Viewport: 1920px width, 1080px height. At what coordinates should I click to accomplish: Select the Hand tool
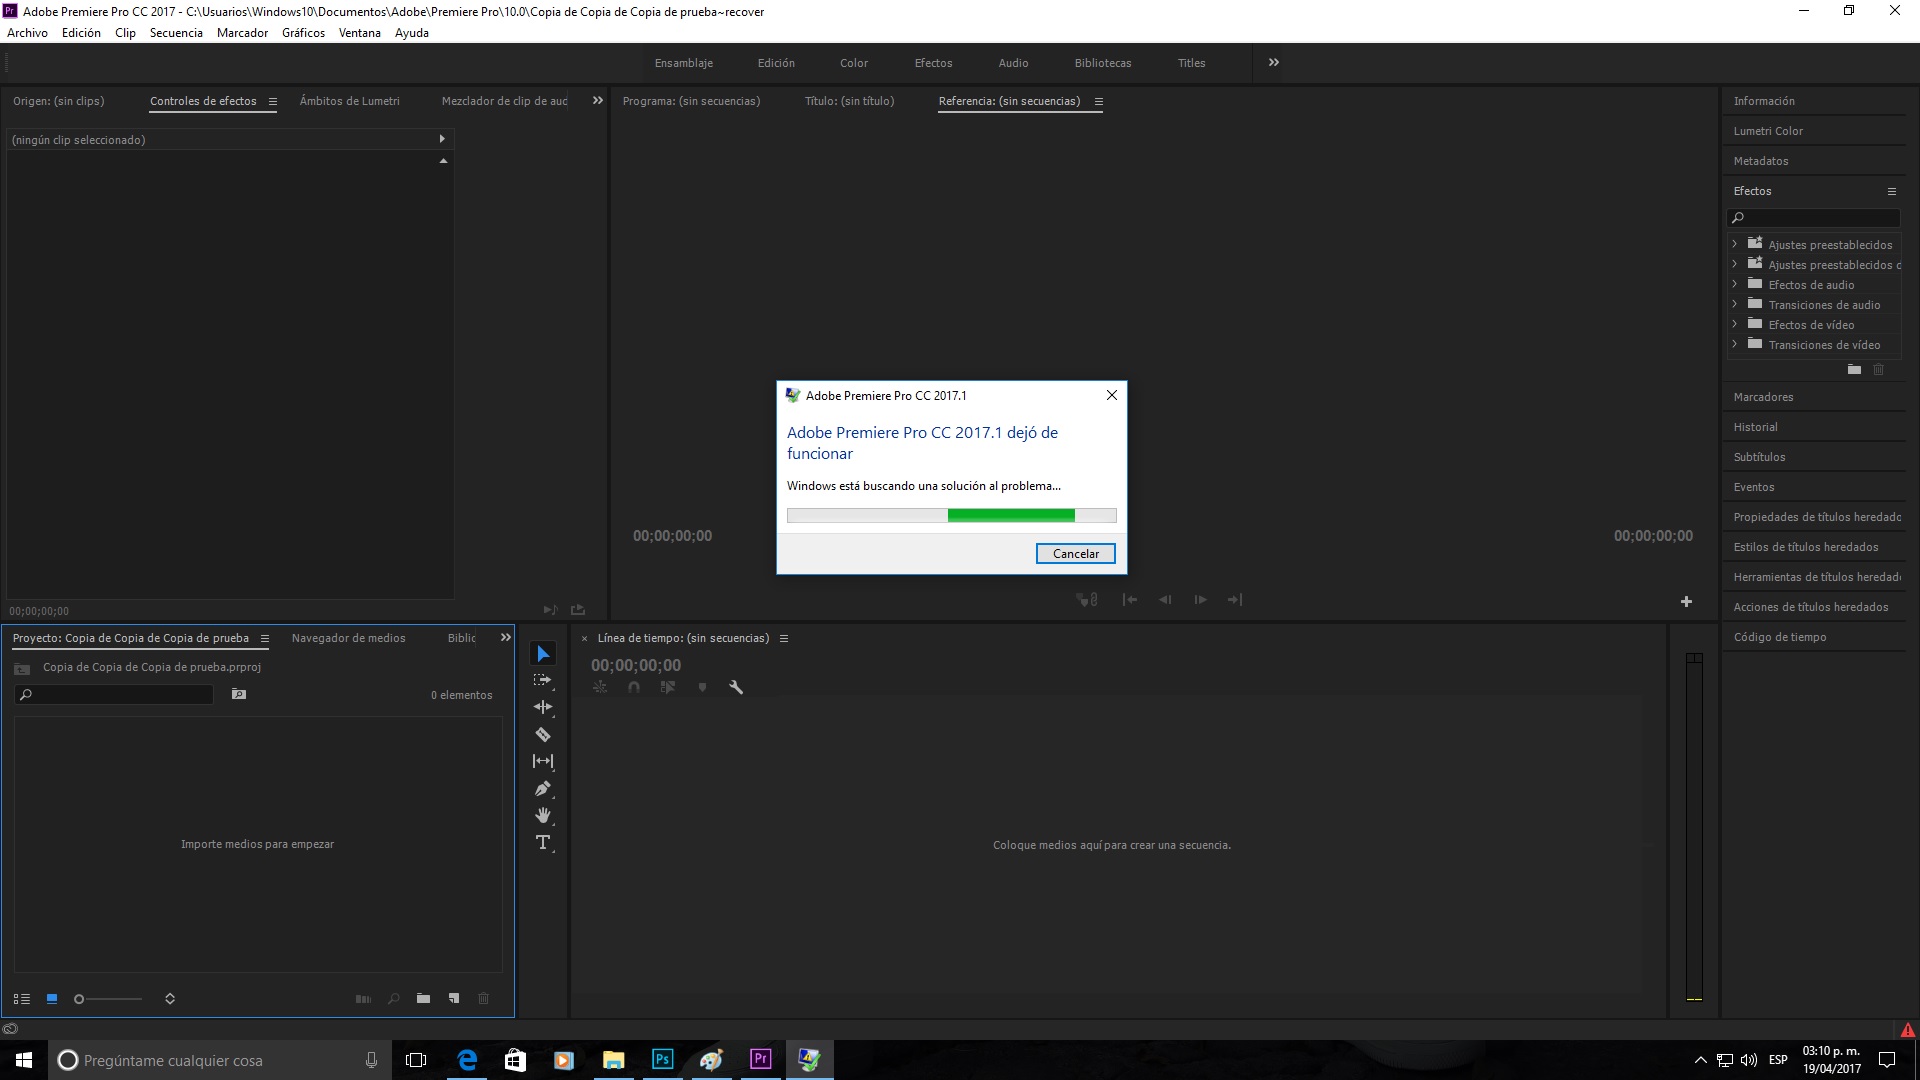click(543, 816)
